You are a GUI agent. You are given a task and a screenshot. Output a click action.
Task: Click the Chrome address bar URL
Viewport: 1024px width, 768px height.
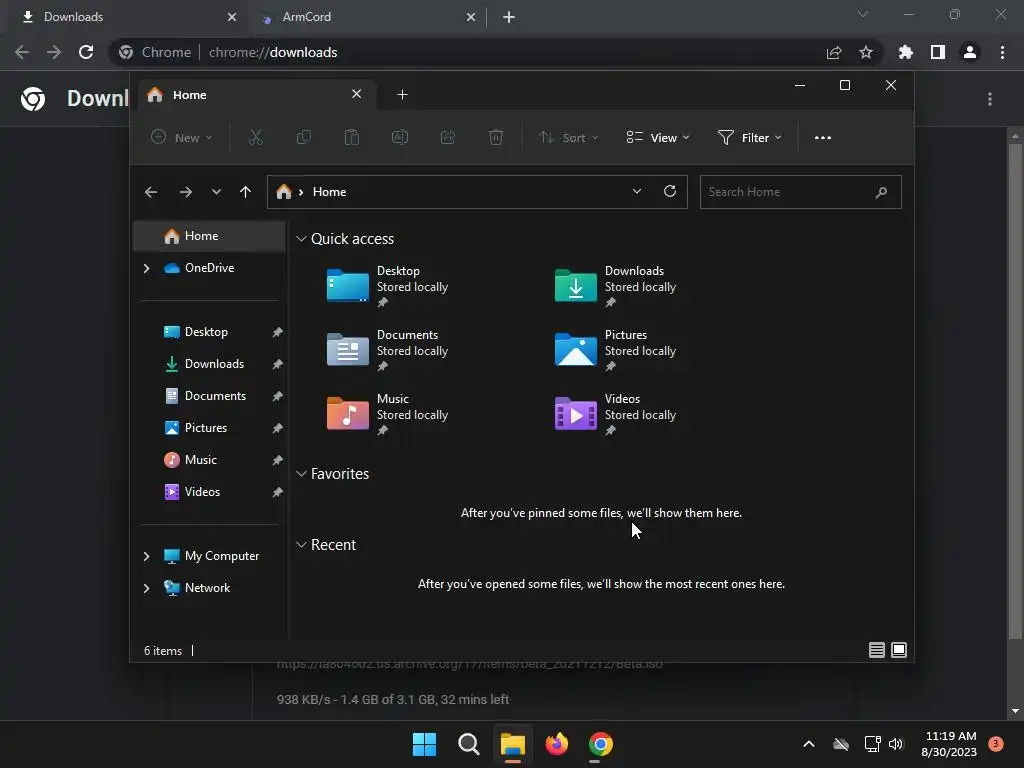[273, 52]
